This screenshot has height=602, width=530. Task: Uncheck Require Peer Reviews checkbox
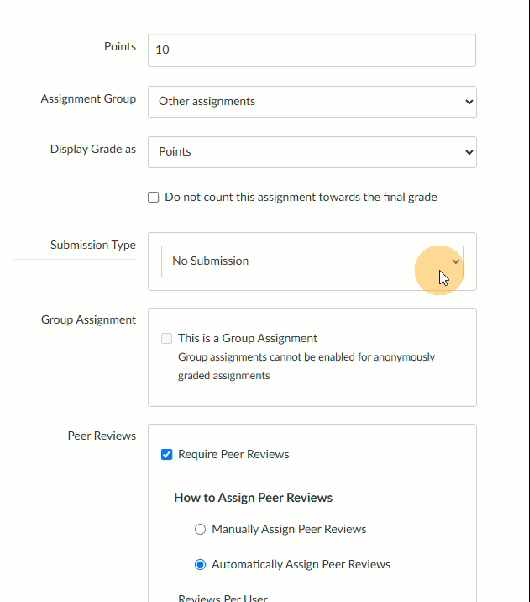166,454
